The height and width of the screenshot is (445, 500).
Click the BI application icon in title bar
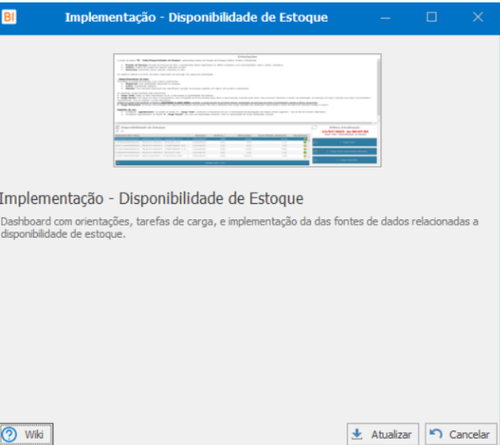tap(9, 17)
